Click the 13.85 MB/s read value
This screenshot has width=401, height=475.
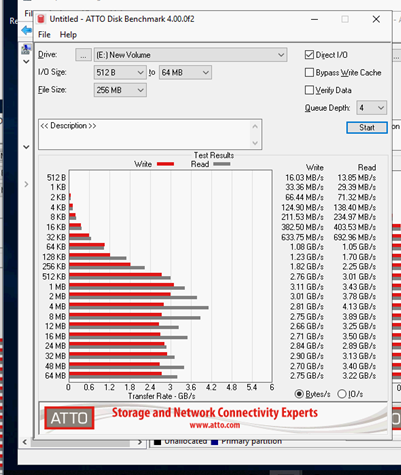(357, 178)
